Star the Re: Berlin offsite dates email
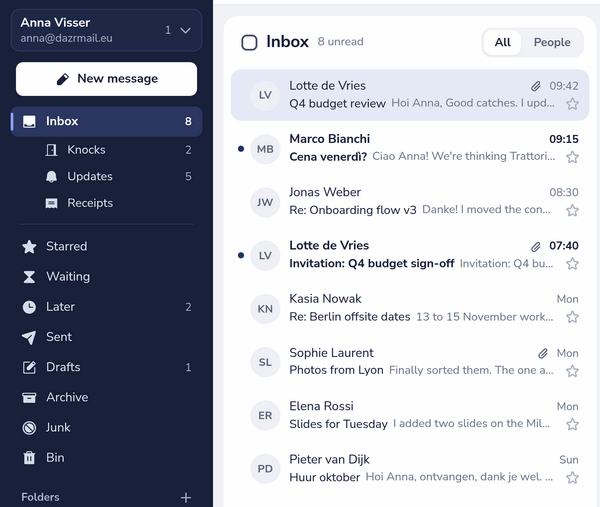The image size is (600, 507). pos(572,317)
